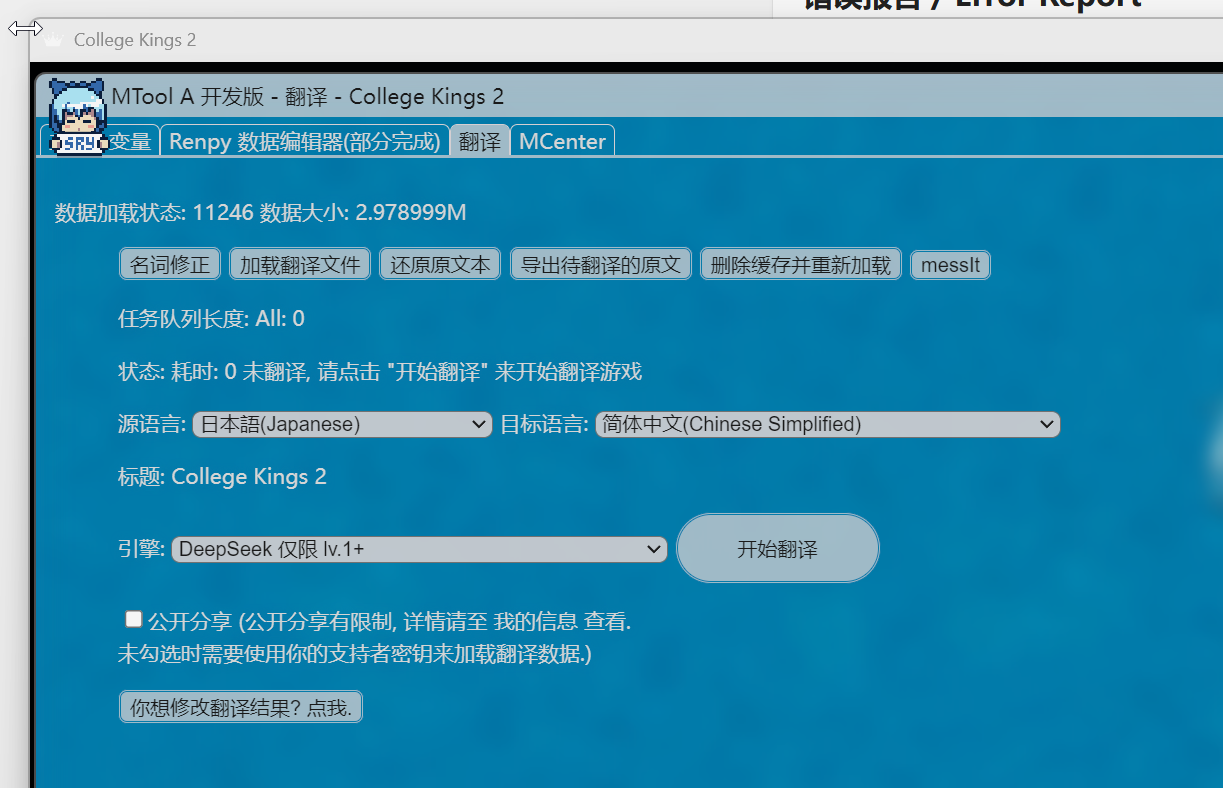Click 你想修改翻译结果? 点我. button
The width and height of the screenshot is (1223, 788).
[x=241, y=708]
